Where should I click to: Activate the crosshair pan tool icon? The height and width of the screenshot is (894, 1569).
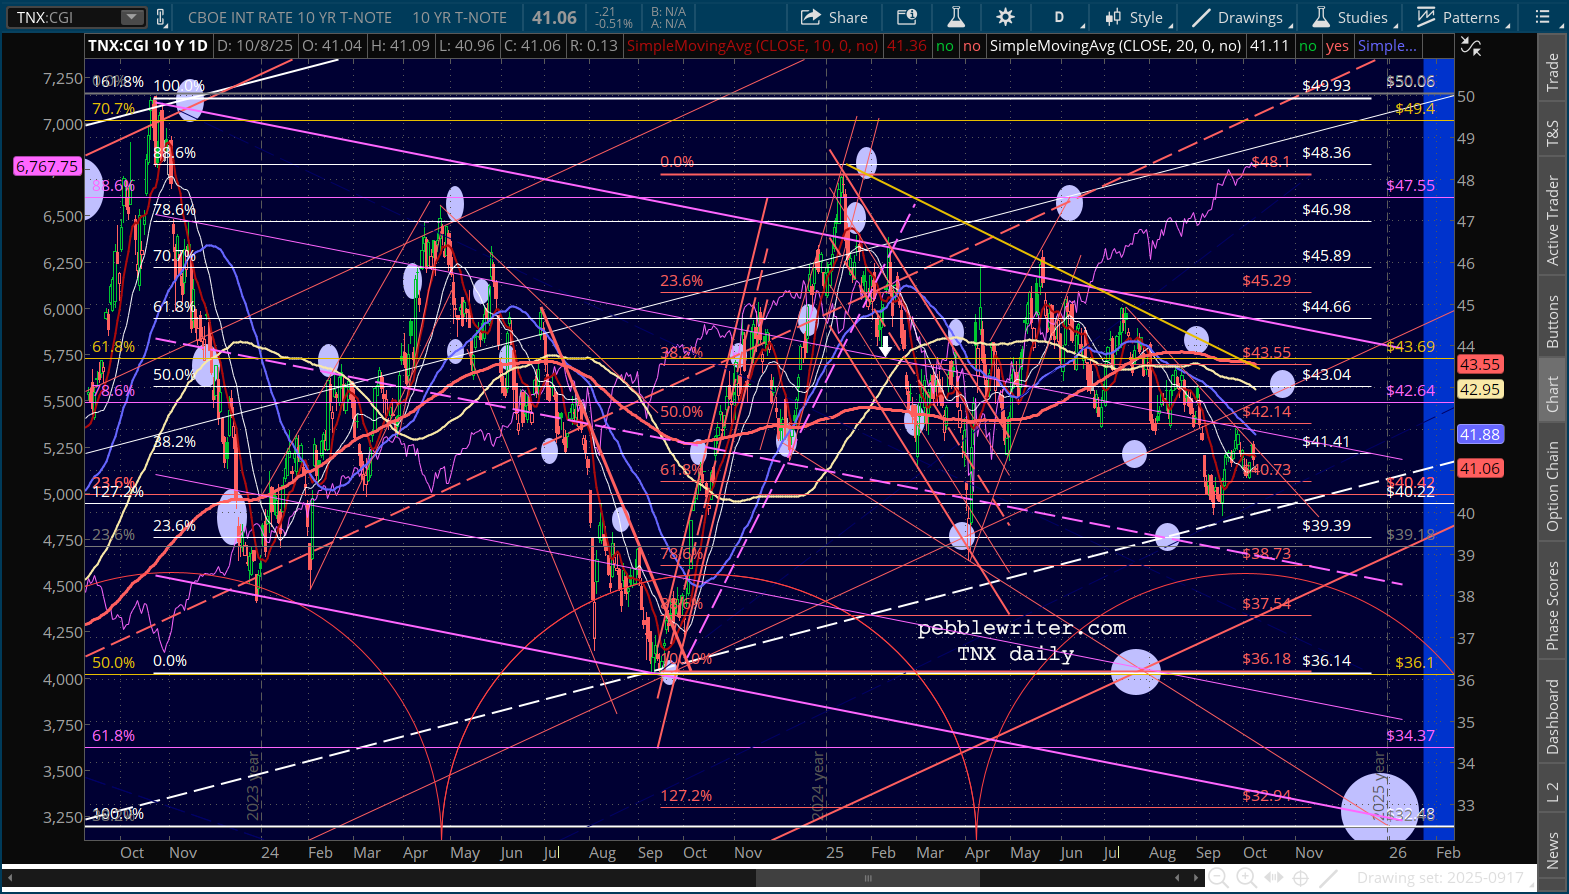click(1300, 878)
